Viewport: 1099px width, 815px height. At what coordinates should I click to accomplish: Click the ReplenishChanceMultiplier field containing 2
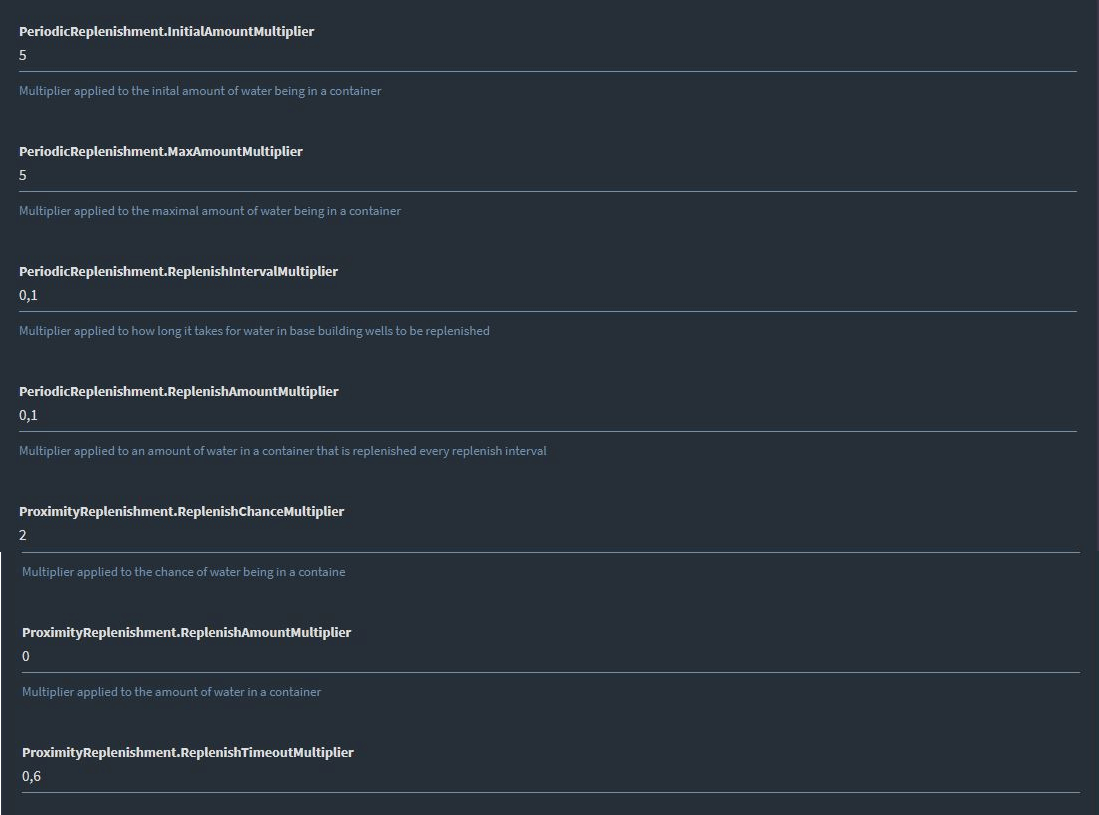coord(549,536)
